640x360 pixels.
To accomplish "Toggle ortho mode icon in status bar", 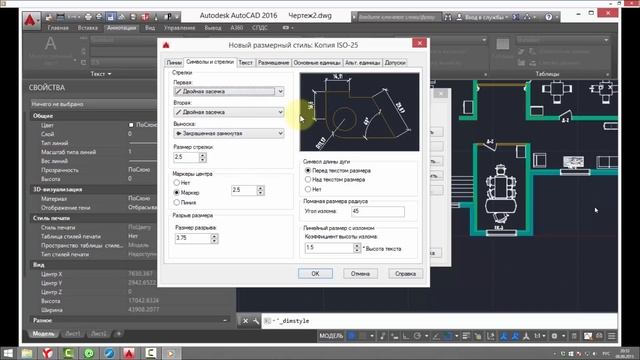I will click(406, 336).
